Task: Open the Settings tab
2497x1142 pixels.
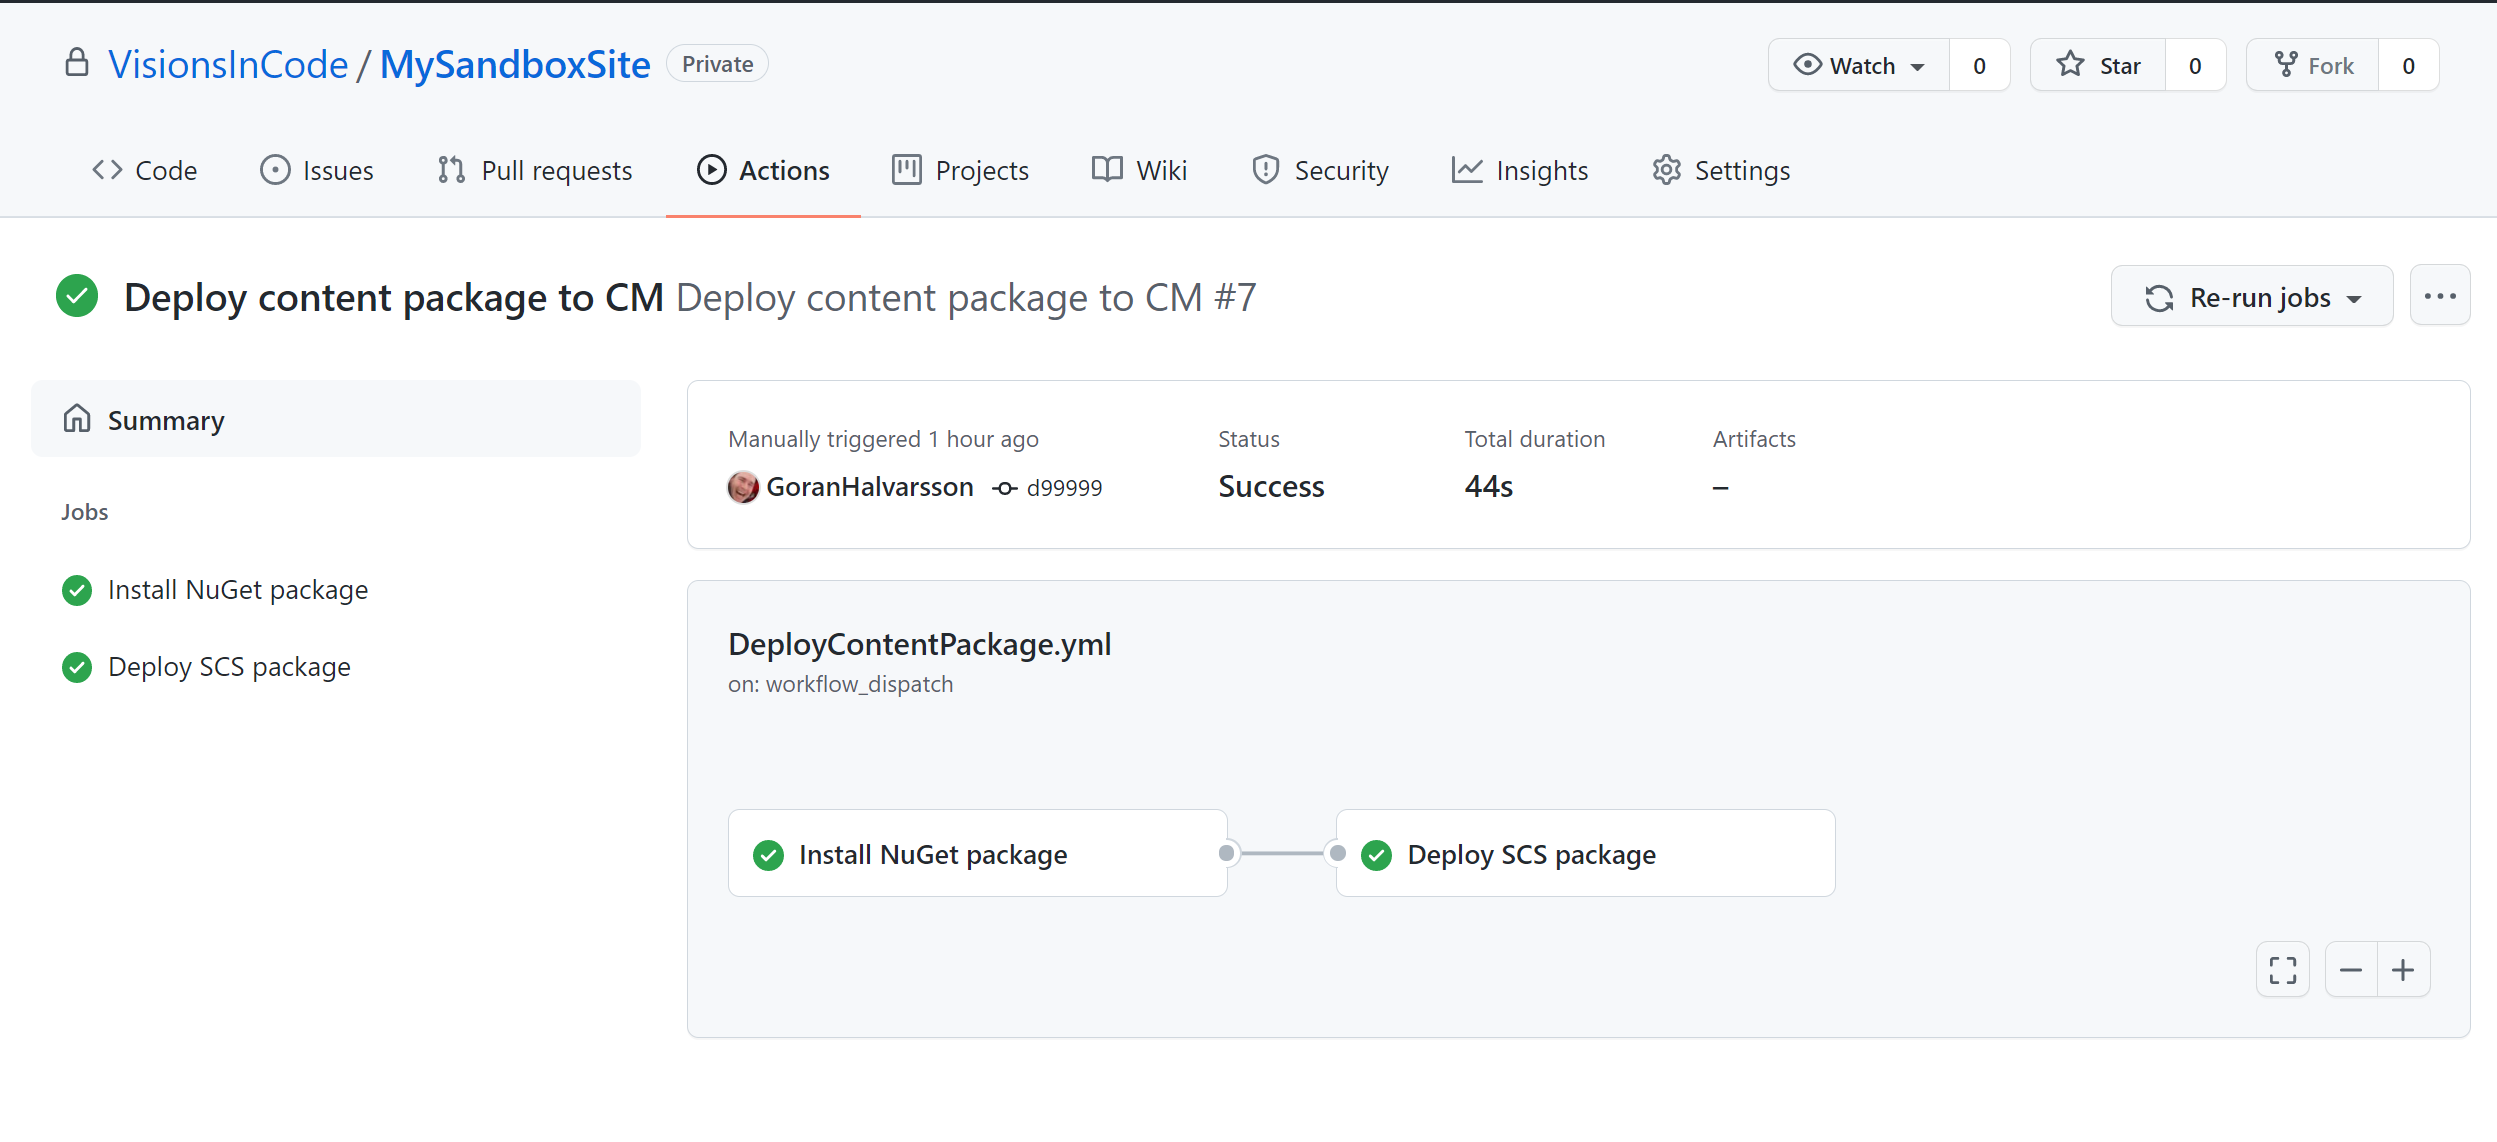Action: click(x=1721, y=171)
